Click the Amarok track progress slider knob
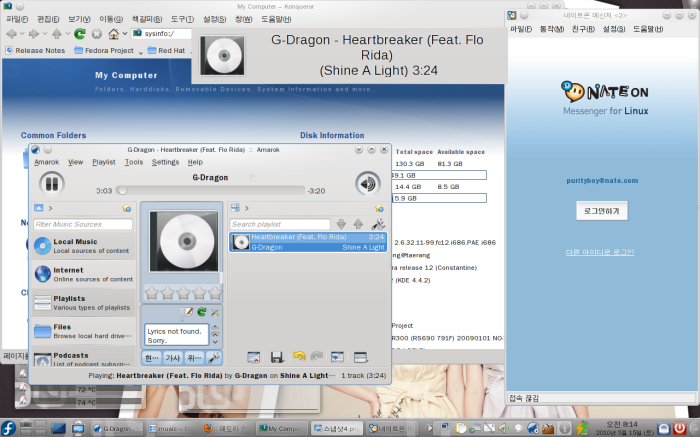 (122, 191)
